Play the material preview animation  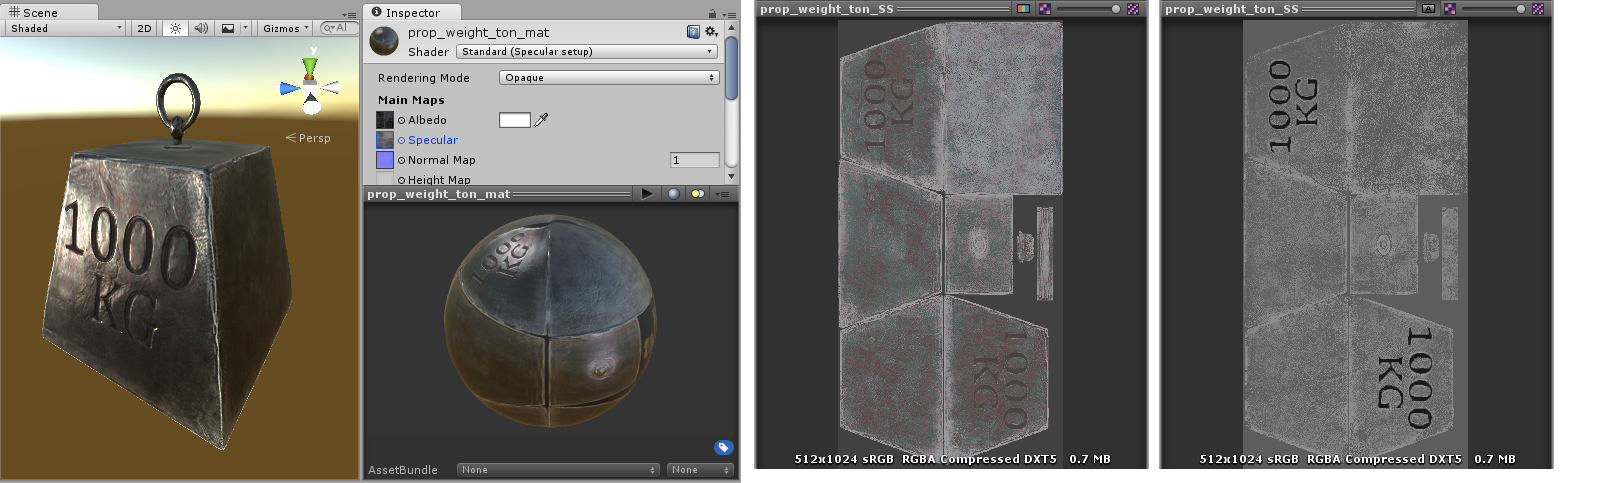(647, 194)
